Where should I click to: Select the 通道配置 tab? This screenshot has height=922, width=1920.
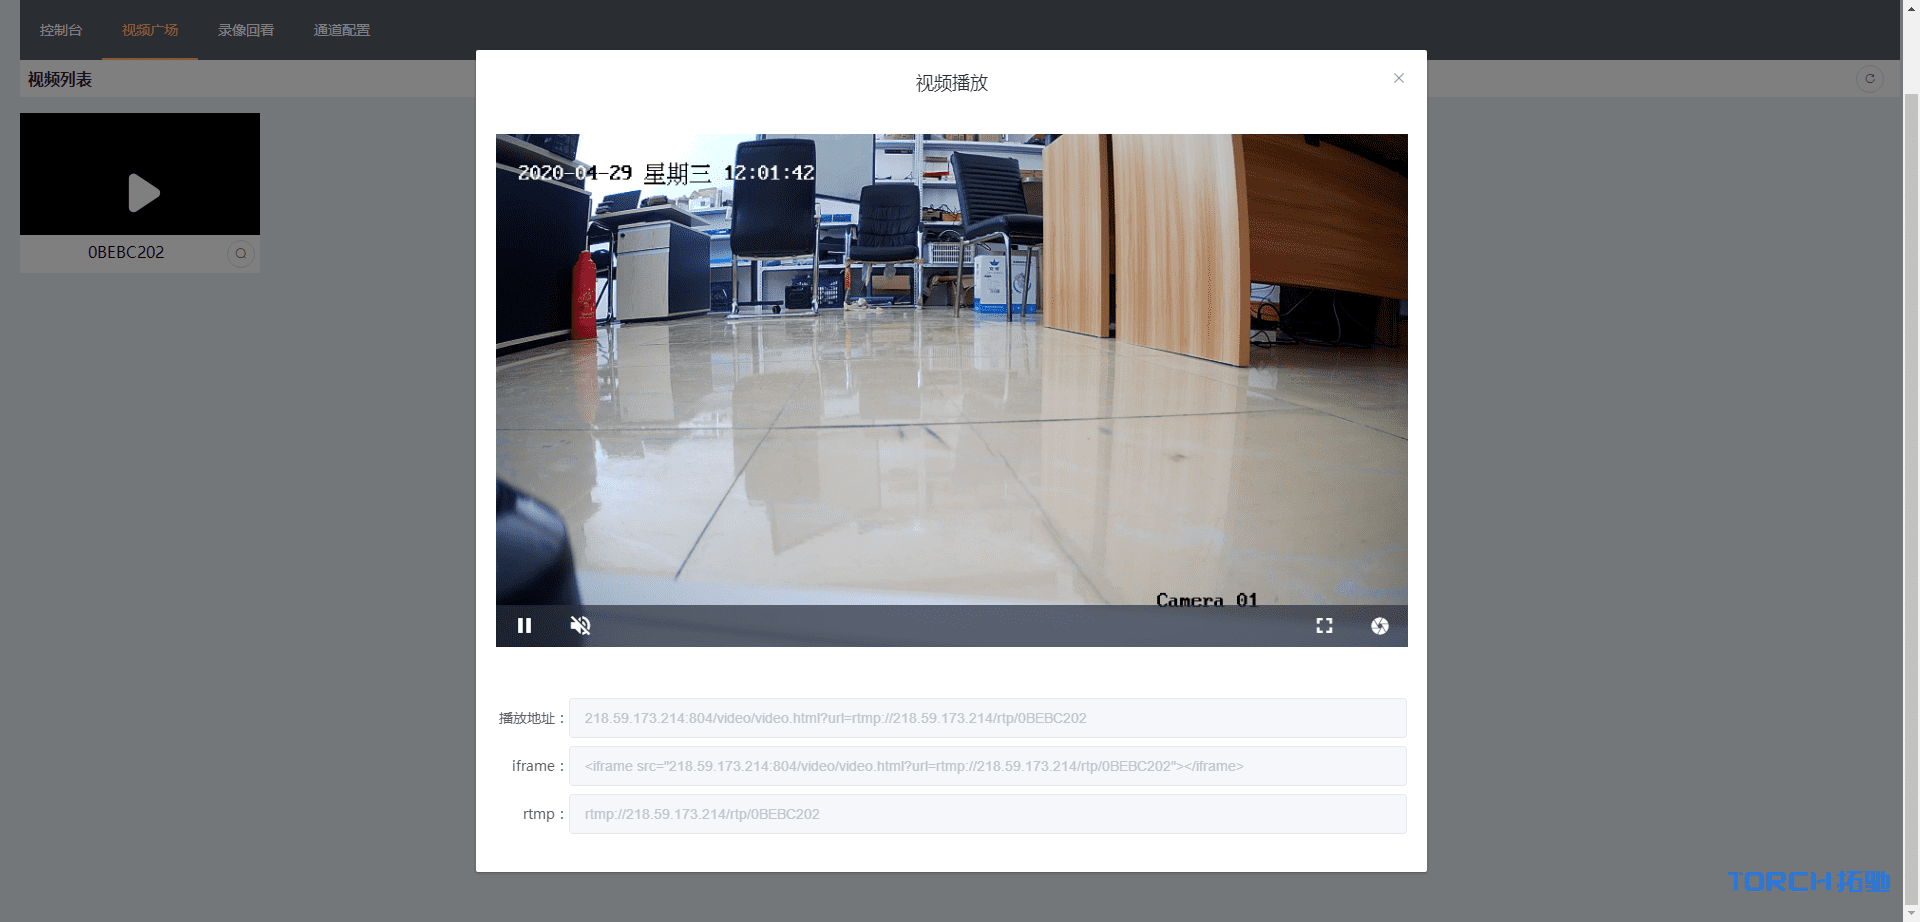click(x=341, y=30)
